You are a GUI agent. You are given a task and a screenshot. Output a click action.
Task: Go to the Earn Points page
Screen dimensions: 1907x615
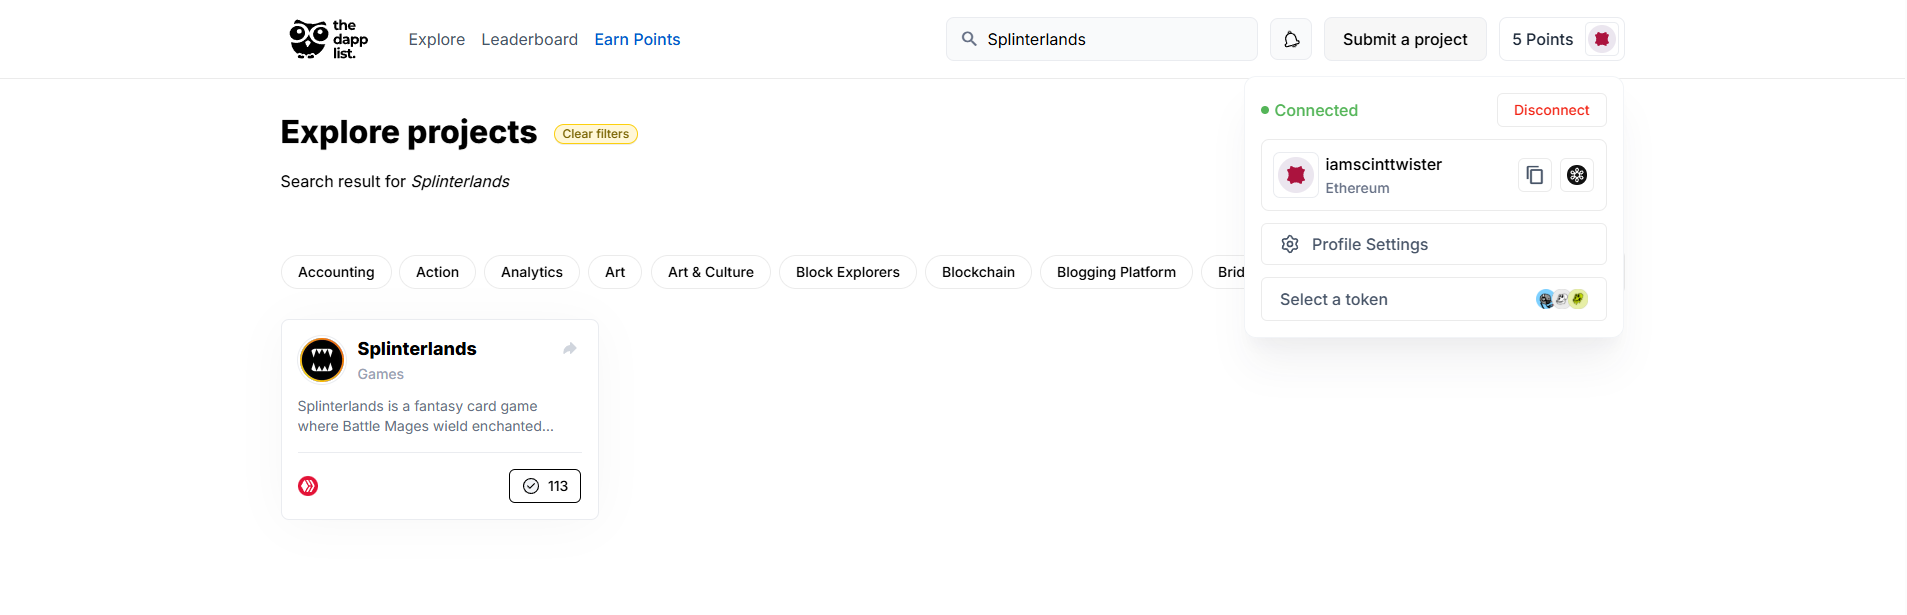click(x=637, y=39)
